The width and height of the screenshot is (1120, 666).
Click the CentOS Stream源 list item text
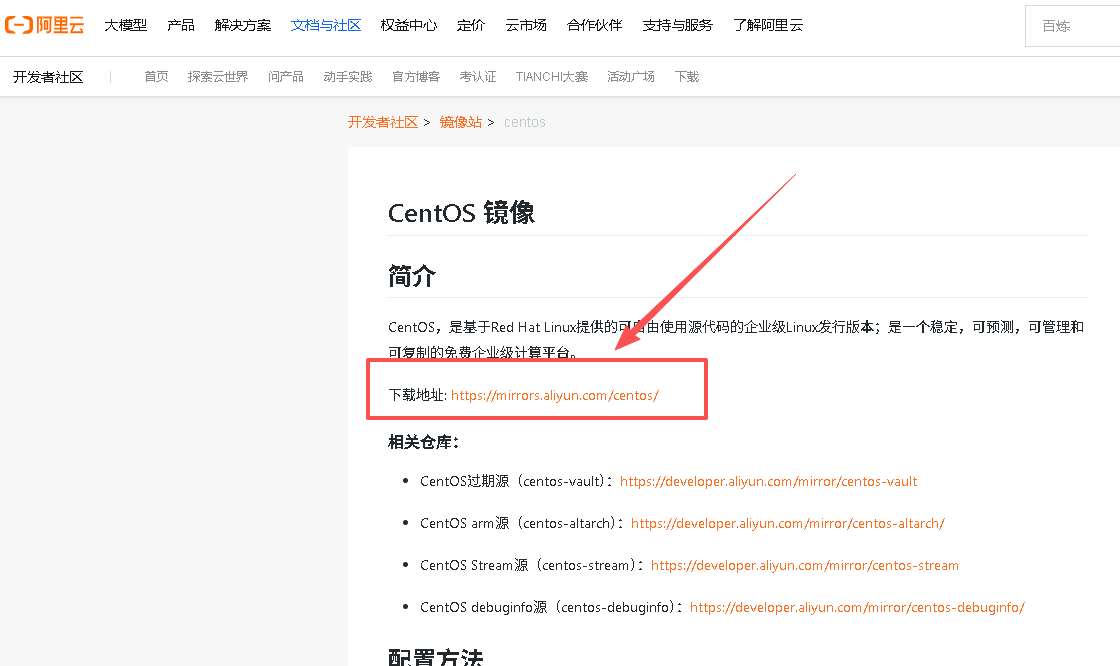point(532,565)
